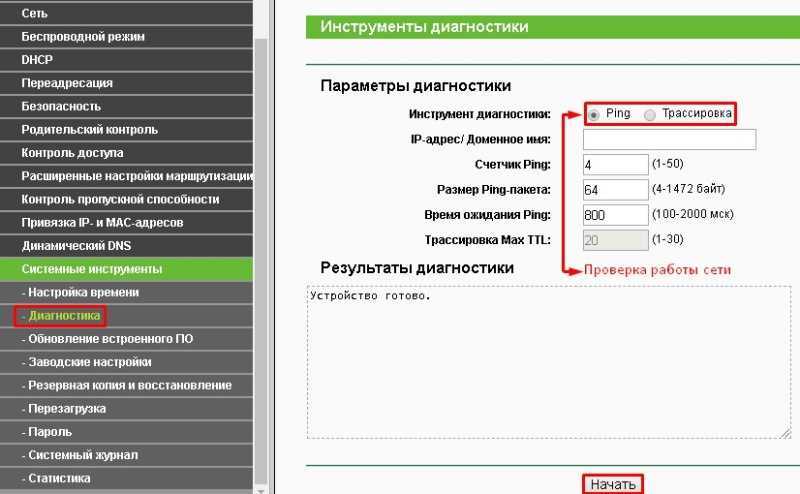The image size is (800, 494).
Task: Open Расширенные настройки маршрутизации
Action: (126, 176)
